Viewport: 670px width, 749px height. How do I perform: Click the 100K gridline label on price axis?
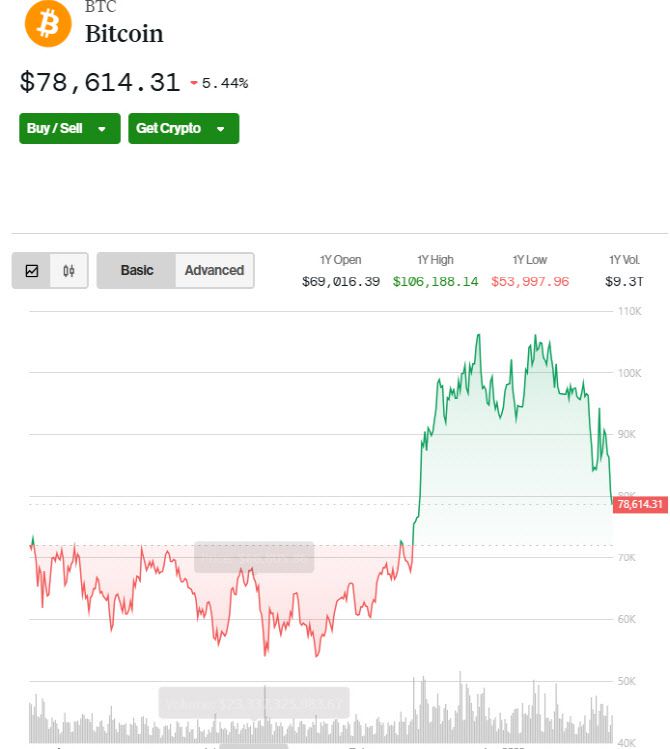629,373
